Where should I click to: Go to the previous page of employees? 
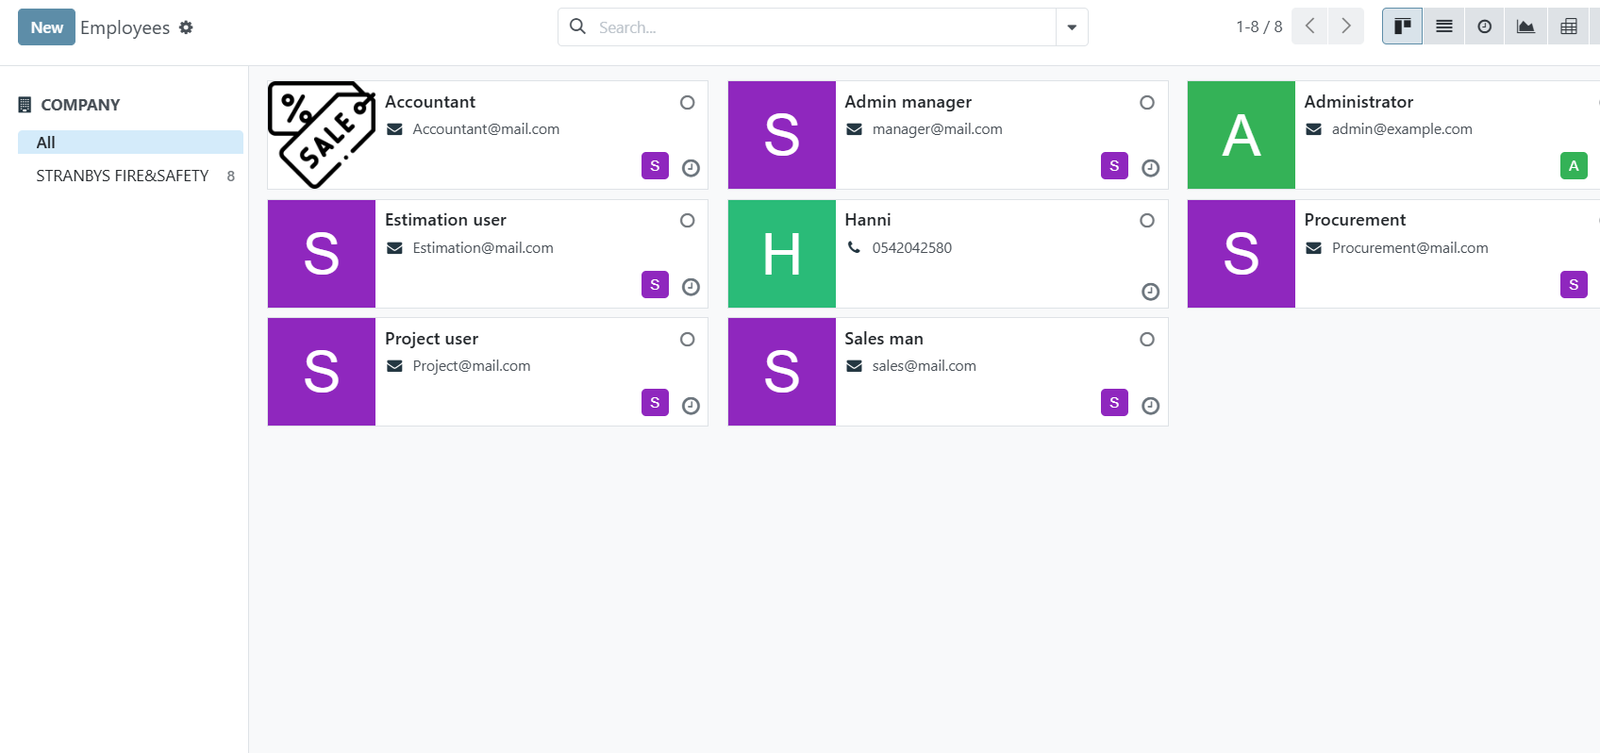(1310, 27)
